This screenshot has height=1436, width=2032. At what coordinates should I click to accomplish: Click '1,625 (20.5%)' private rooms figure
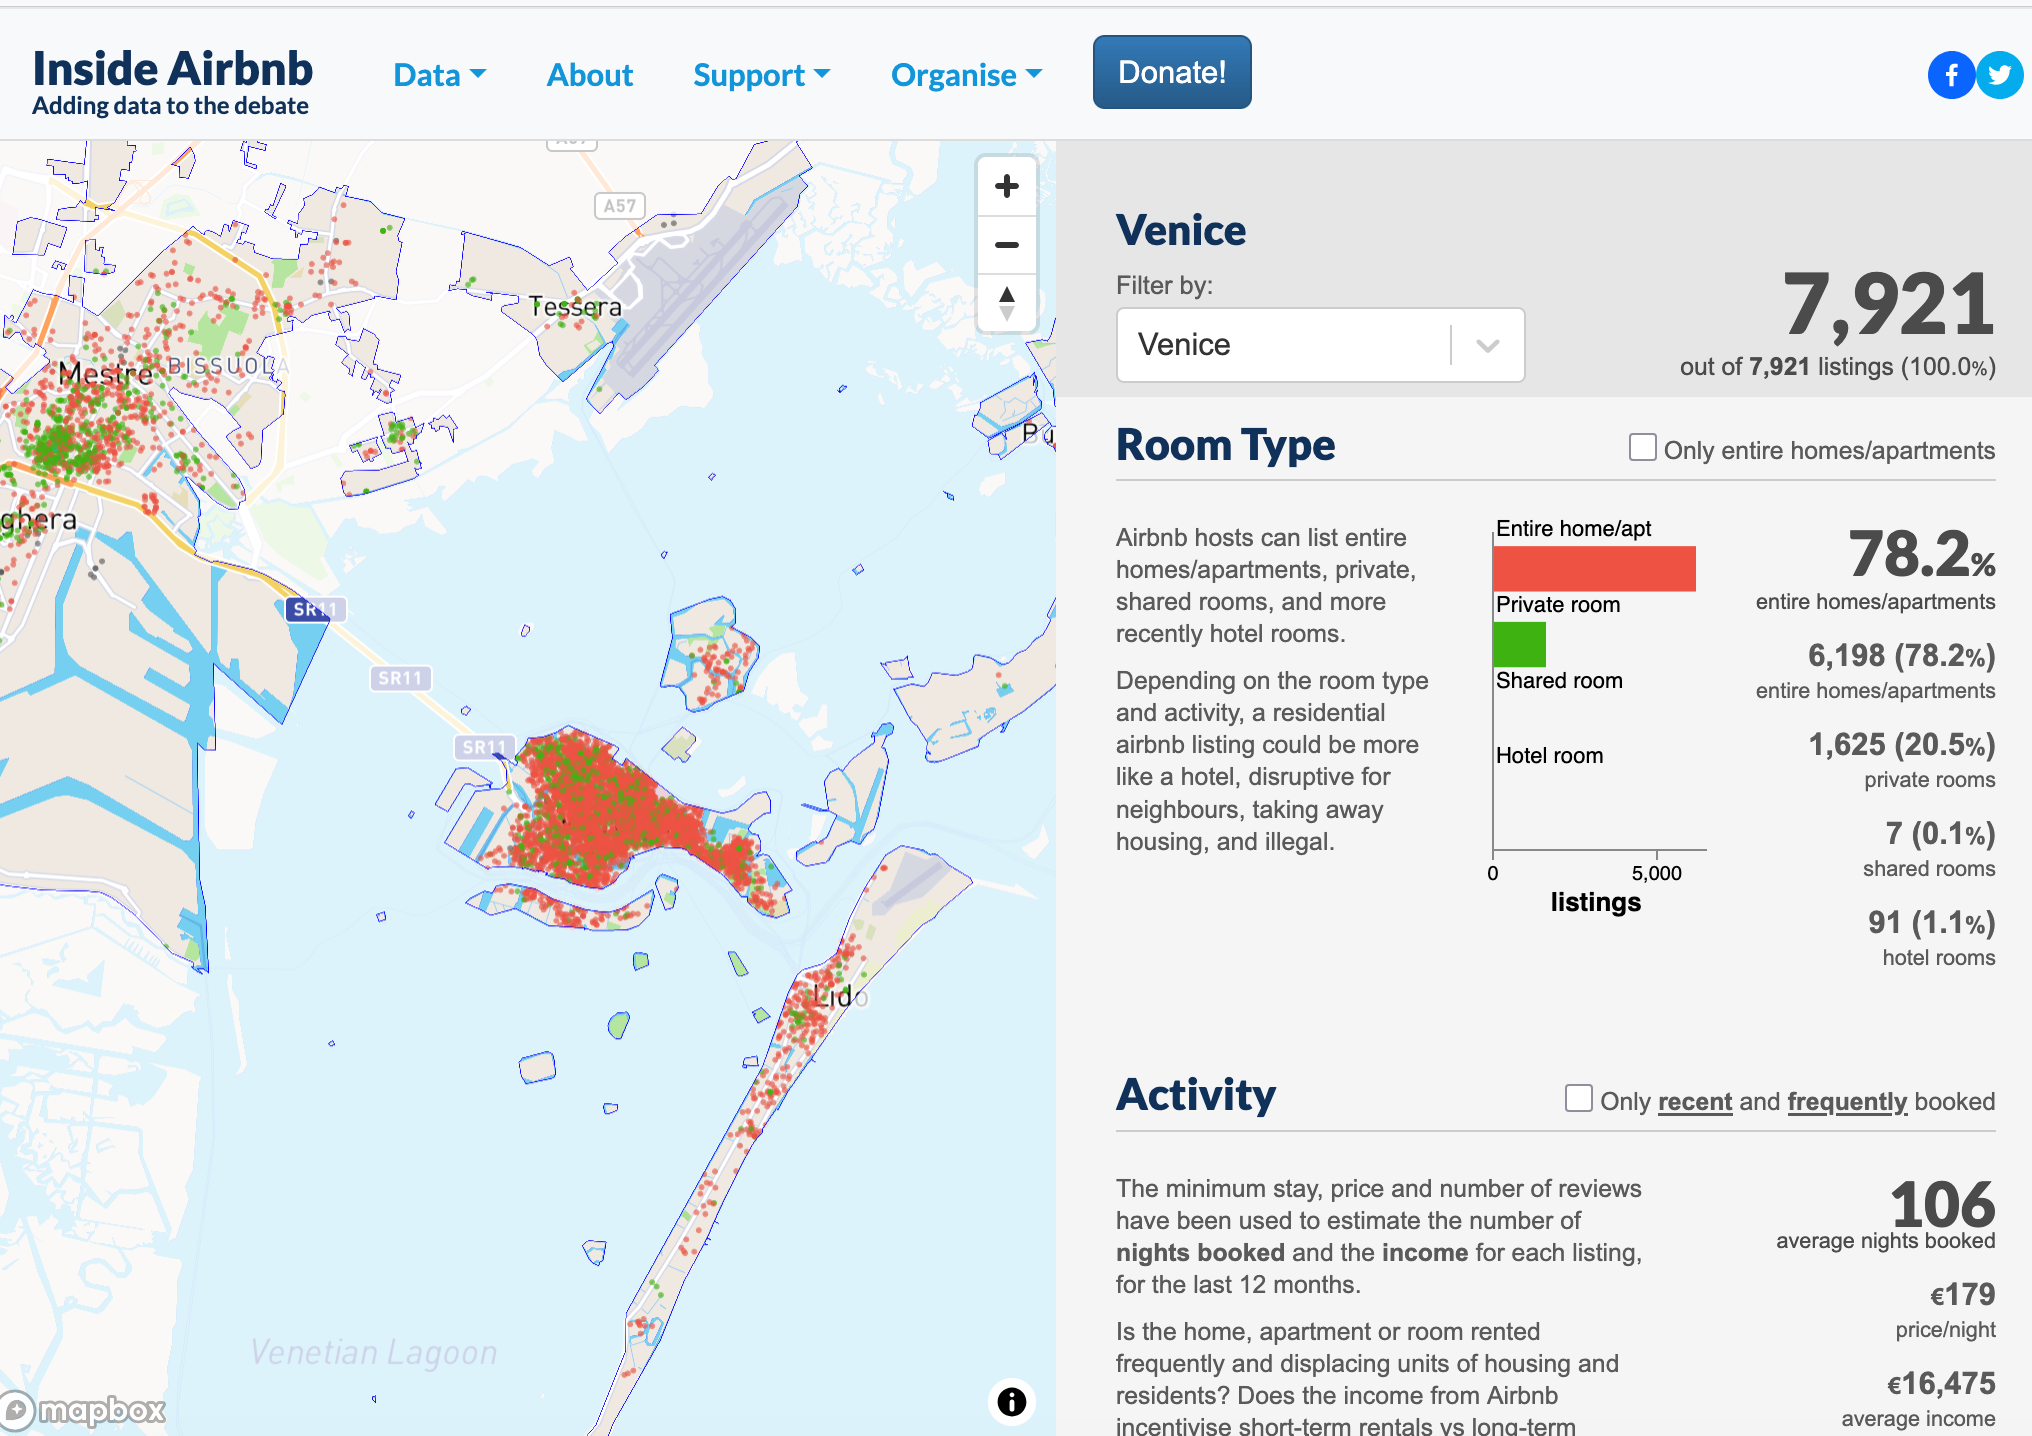[x=1901, y=744]
